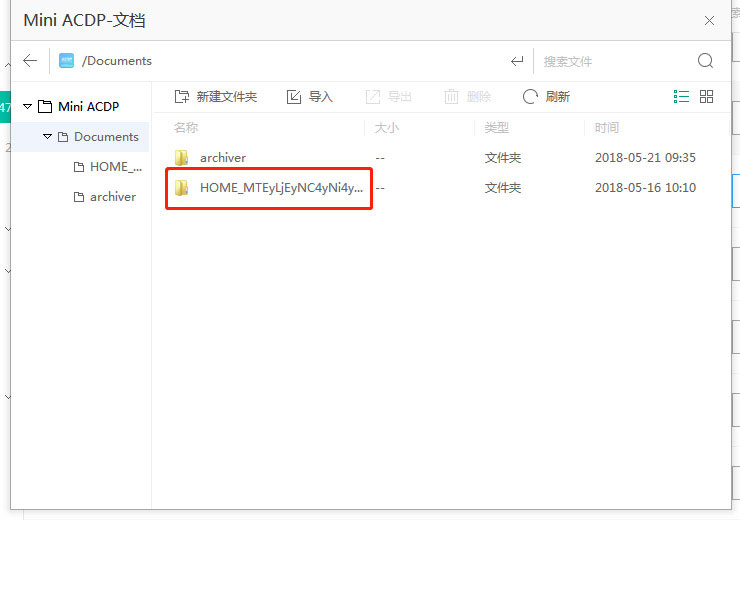This screenshot has width=740, height=600.
Task: Click the enter arrow icon to go to path
Action: pos(517,61)
